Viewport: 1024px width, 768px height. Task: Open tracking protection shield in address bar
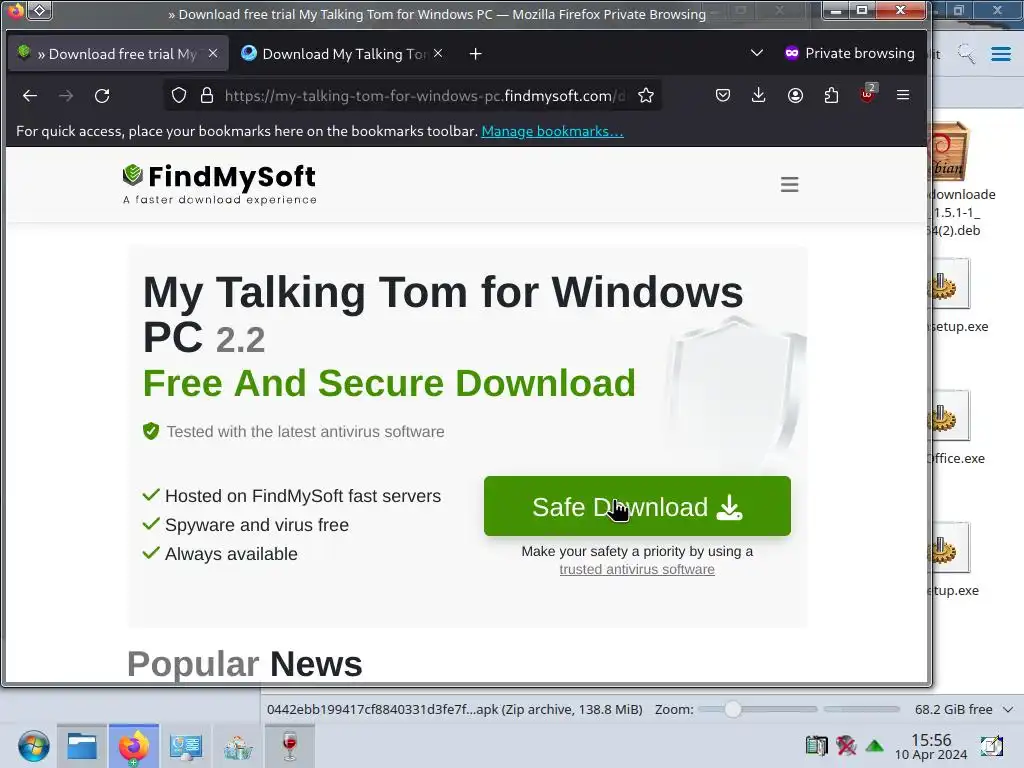pyautogui.click(x=179, y=96)
